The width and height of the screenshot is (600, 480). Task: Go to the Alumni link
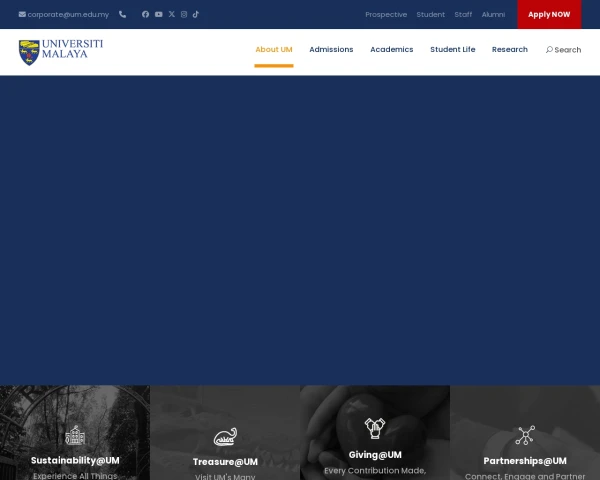(493, 15)
